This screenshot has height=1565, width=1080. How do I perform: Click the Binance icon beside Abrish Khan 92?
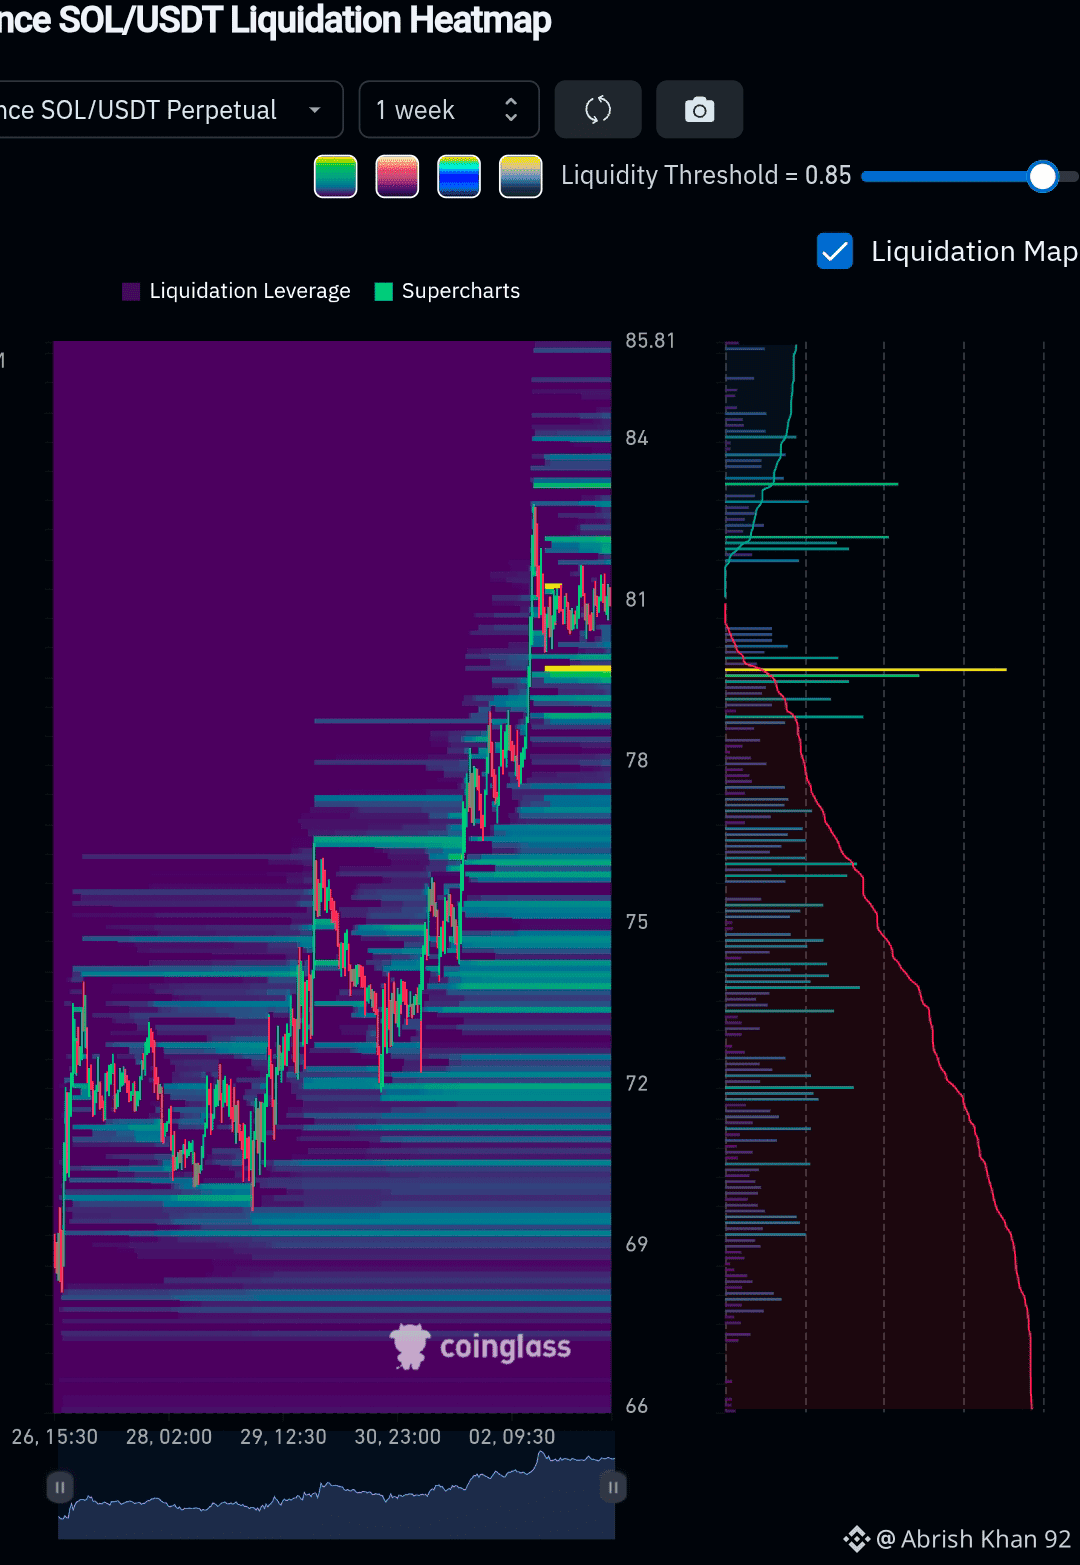coord(857,1539)
